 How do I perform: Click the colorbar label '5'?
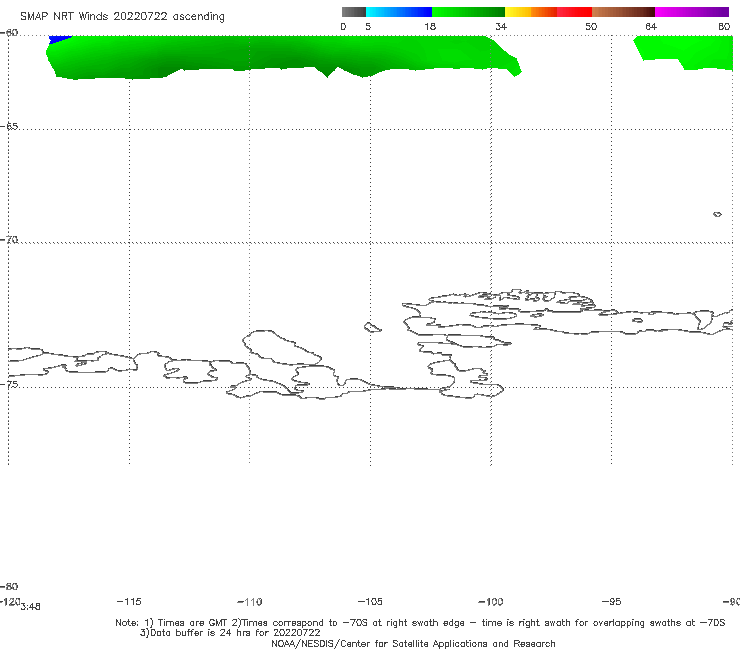pos(368,26)
